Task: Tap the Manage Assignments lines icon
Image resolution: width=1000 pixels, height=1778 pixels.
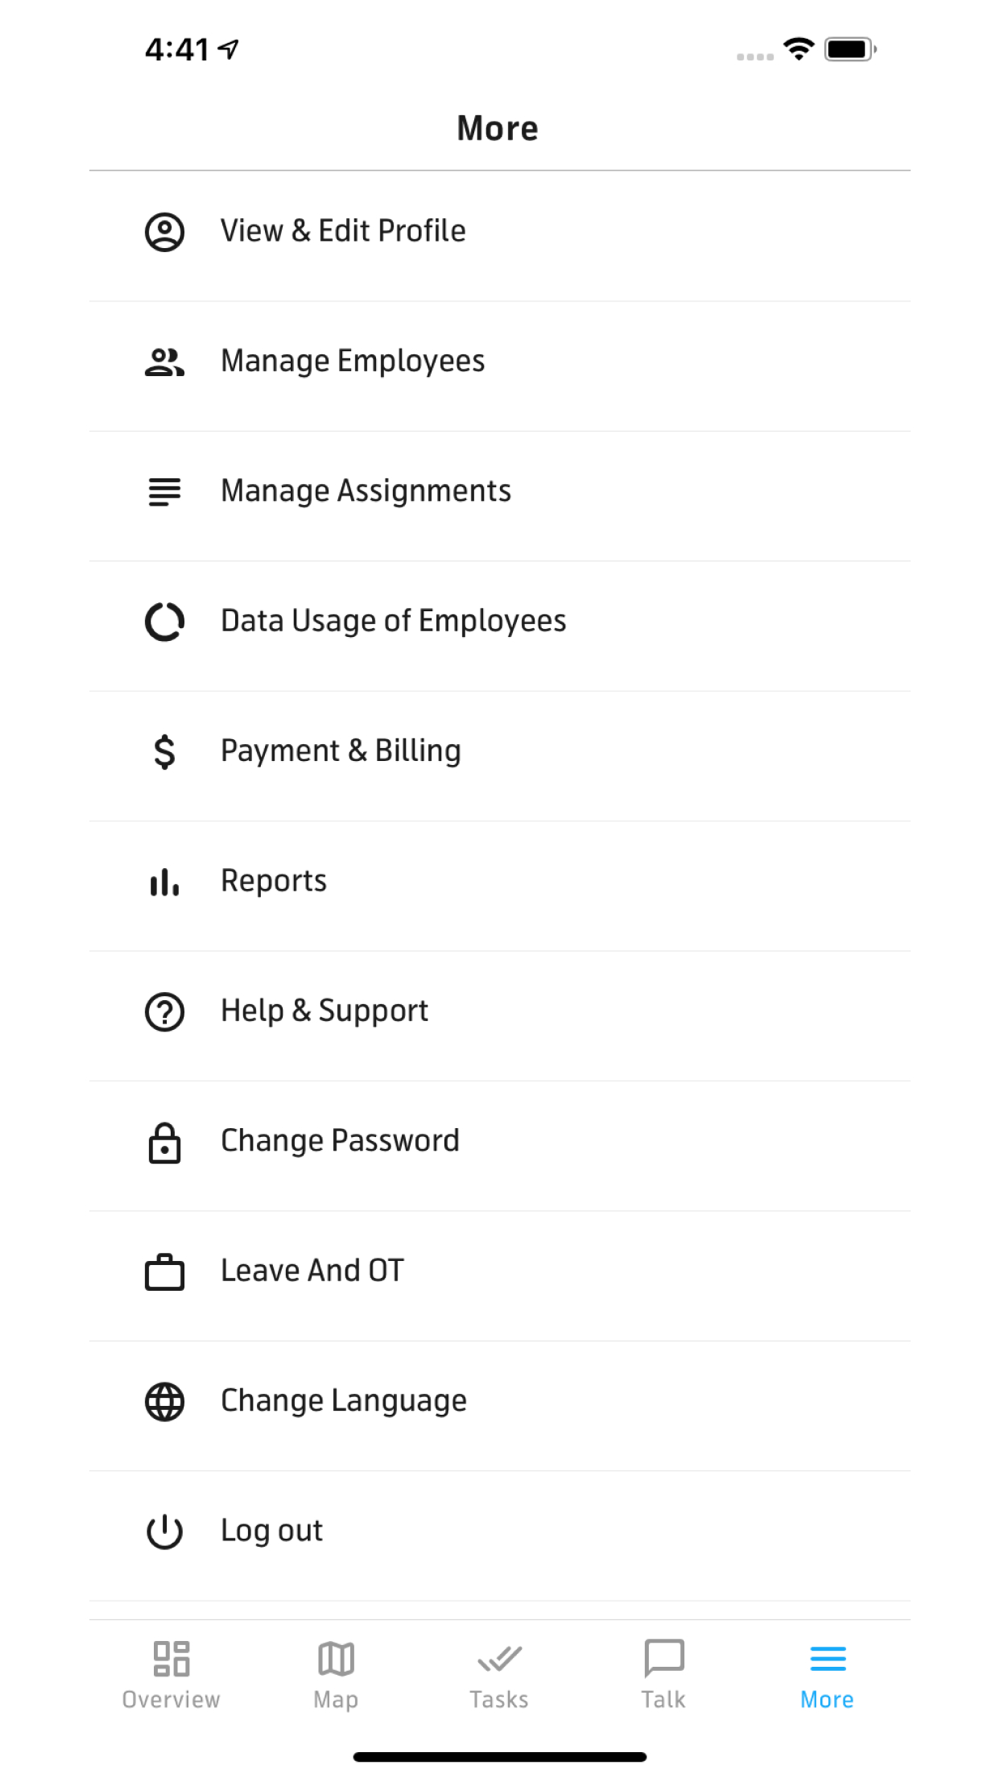Action: pos(165,492)
